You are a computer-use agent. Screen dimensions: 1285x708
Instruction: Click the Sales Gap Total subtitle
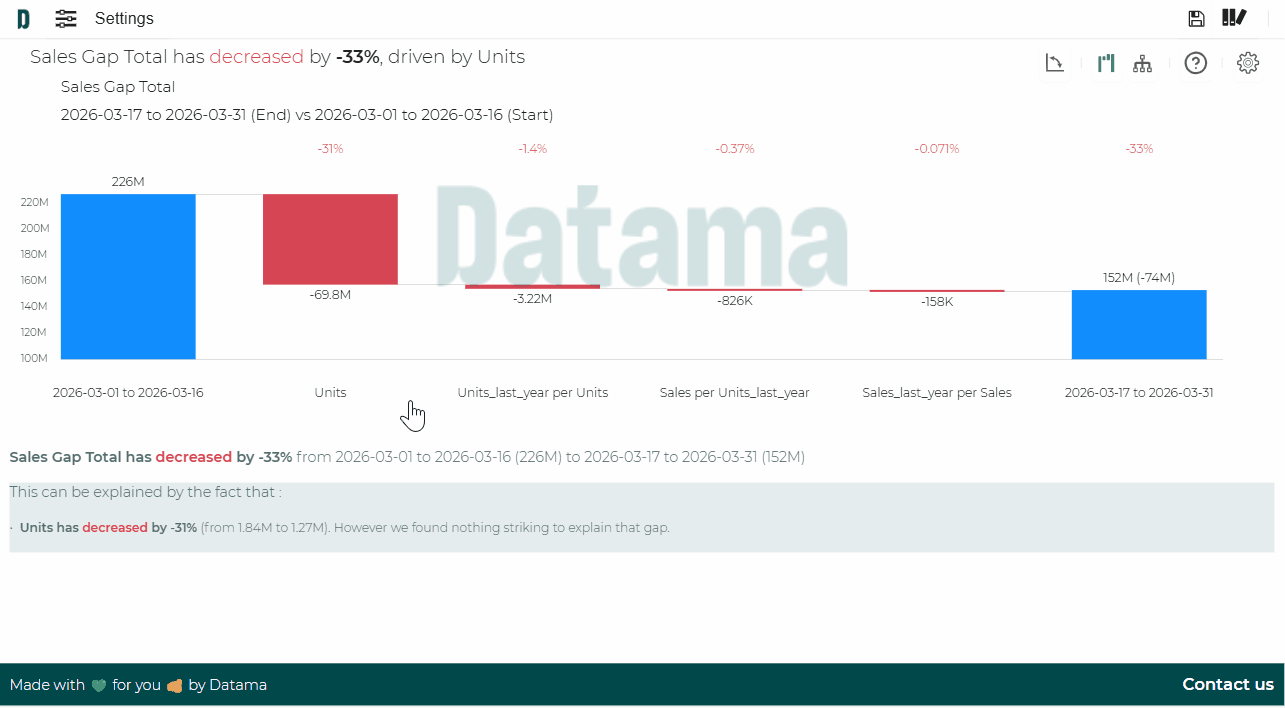[118, 87]
